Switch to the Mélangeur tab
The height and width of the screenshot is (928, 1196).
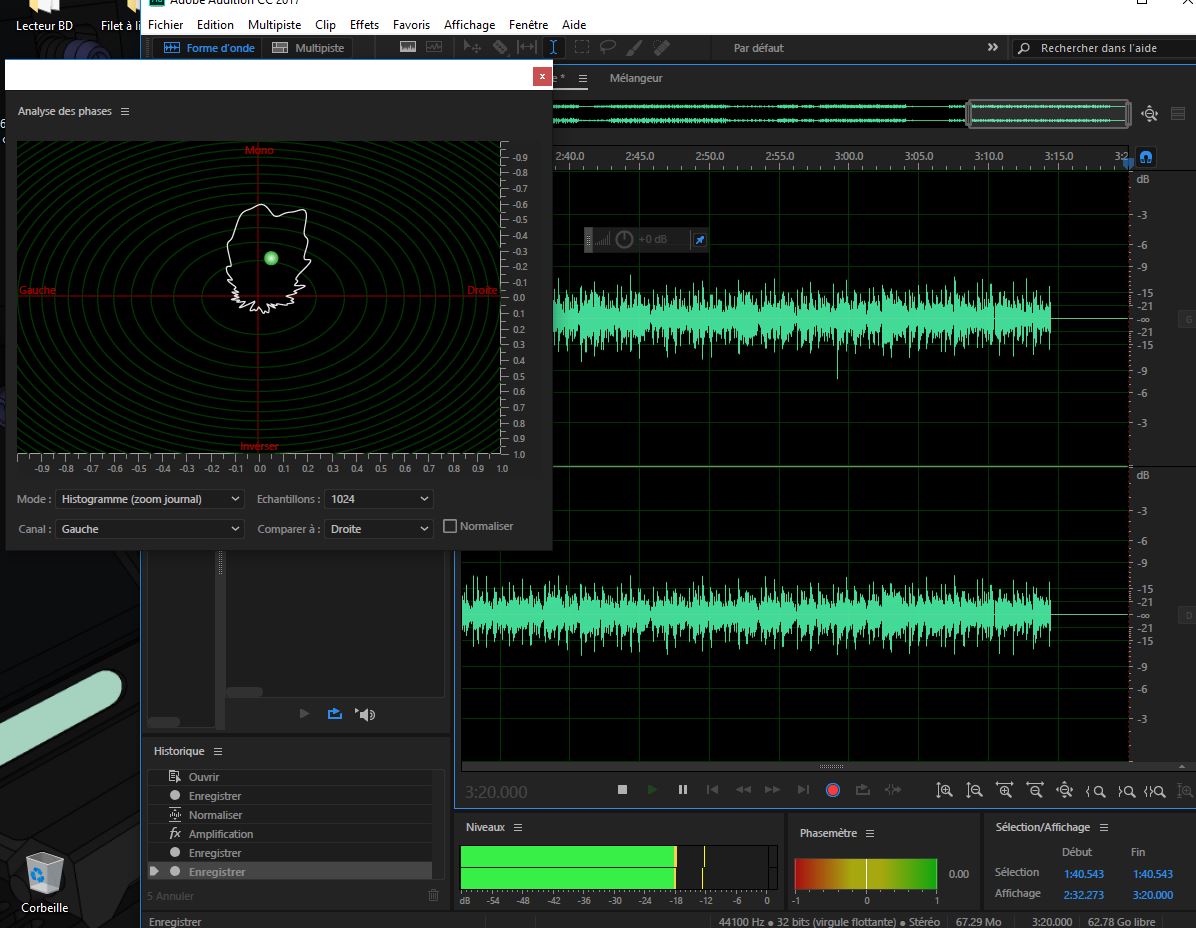(636, 78)
